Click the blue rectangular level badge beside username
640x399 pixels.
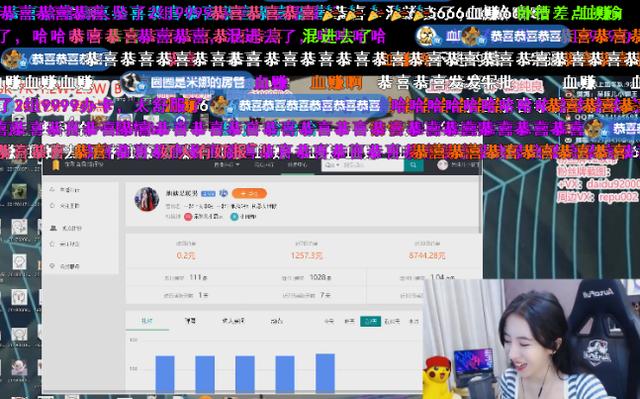tap(208, 193)
